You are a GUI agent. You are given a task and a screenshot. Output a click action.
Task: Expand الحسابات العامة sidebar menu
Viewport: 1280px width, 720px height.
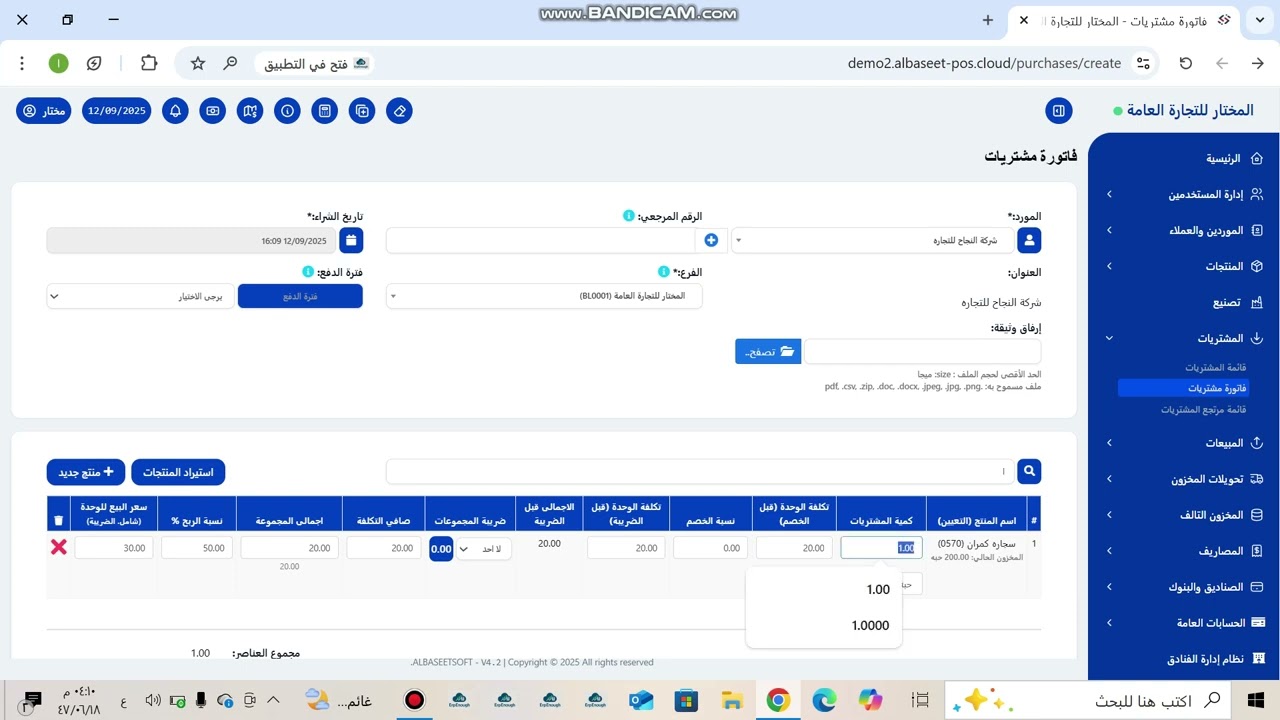click(1185, 623)
